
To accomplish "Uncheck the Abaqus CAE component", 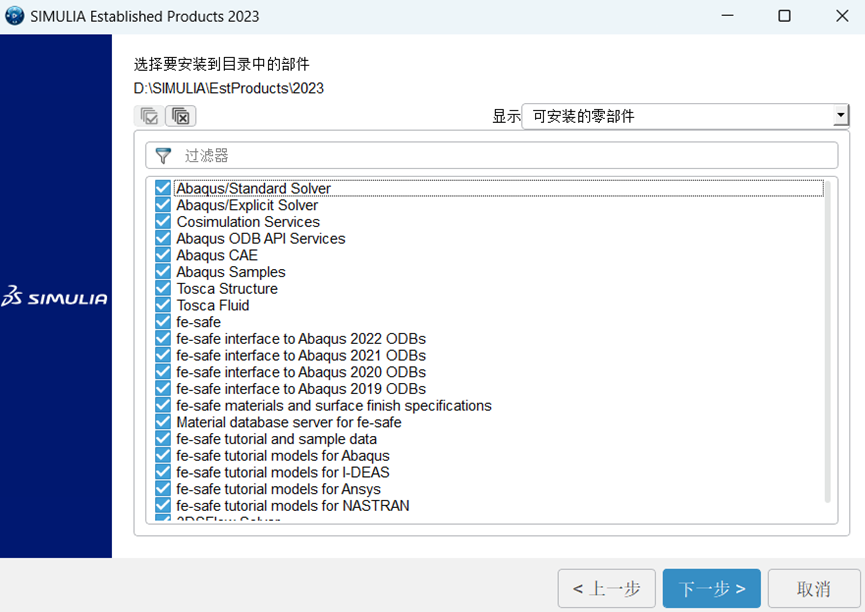I will click(x=163, y=255).
